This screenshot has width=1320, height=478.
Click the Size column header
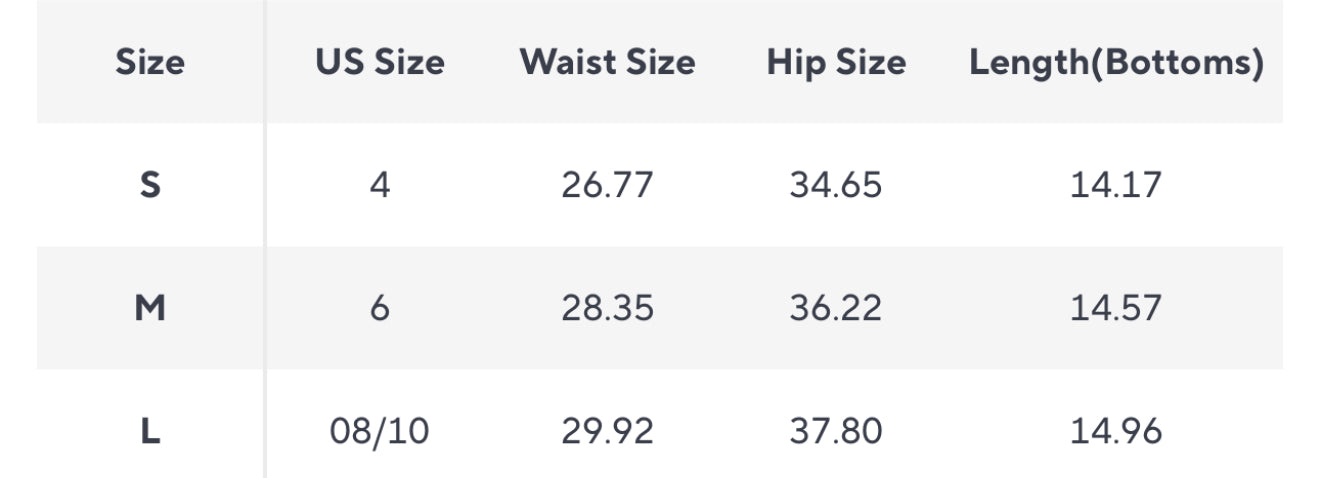pyautogui.click(x=150, y=63)
